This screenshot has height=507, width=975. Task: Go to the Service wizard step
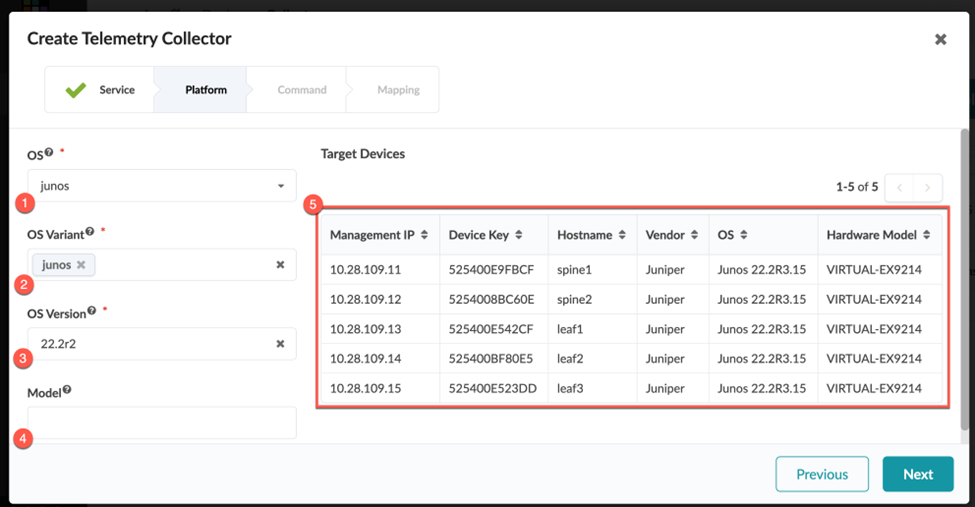click(x=100, y=90)
